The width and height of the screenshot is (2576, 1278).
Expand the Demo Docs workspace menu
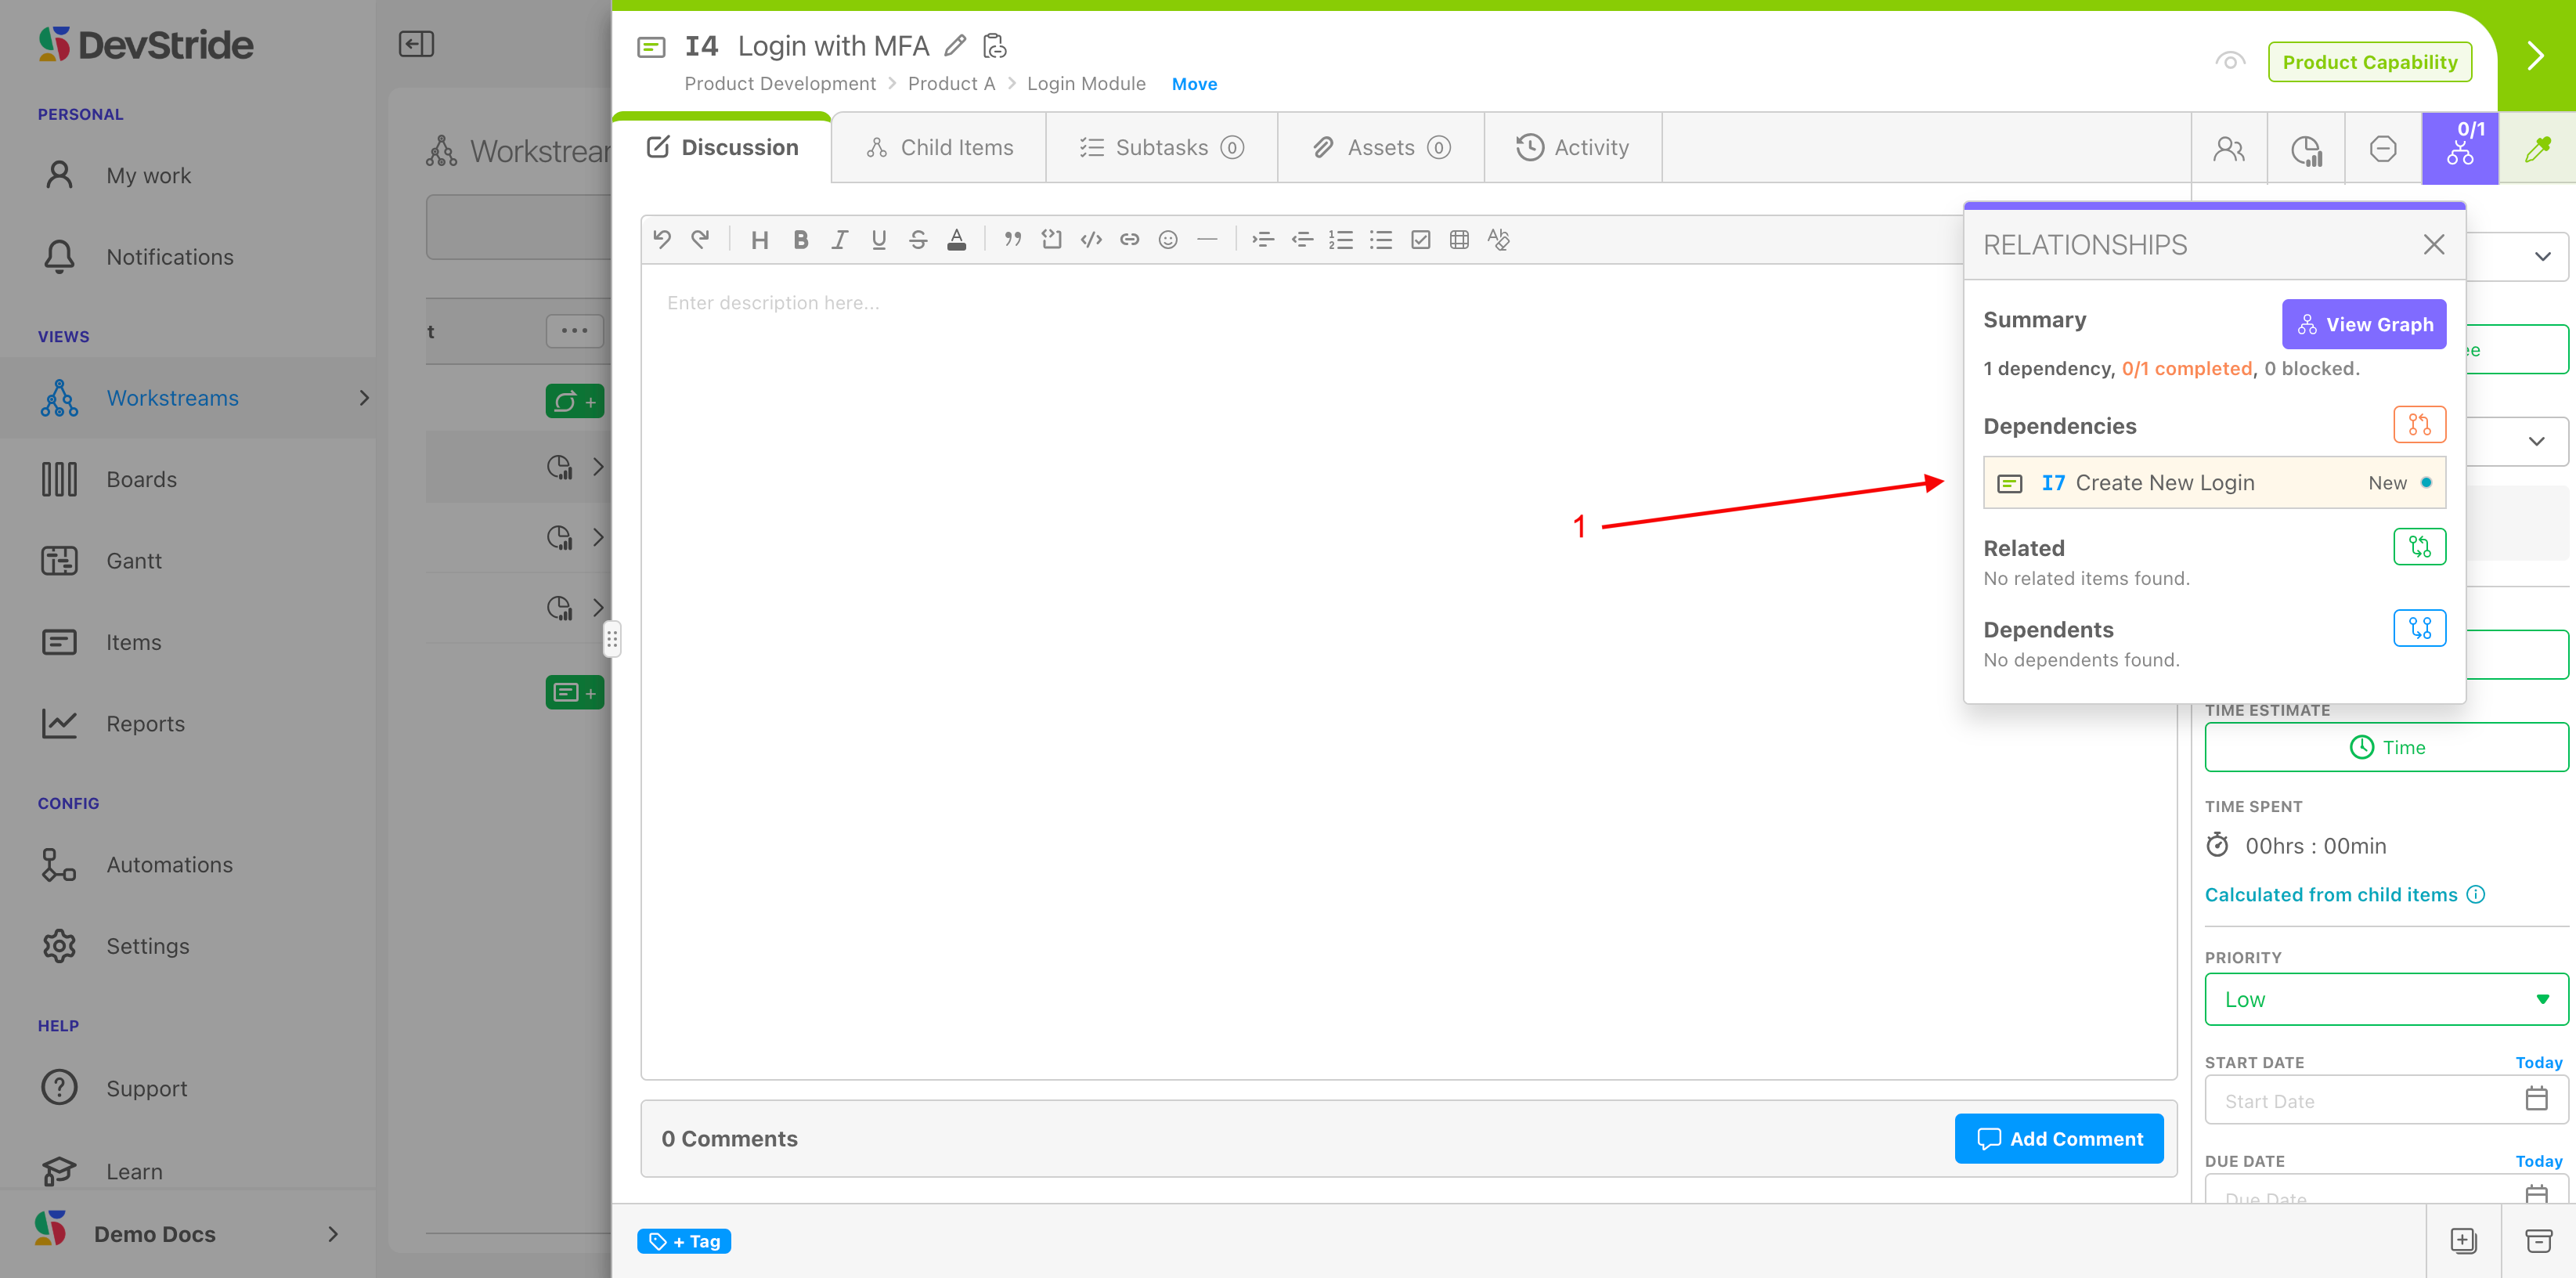click(x=333, y=1234)
